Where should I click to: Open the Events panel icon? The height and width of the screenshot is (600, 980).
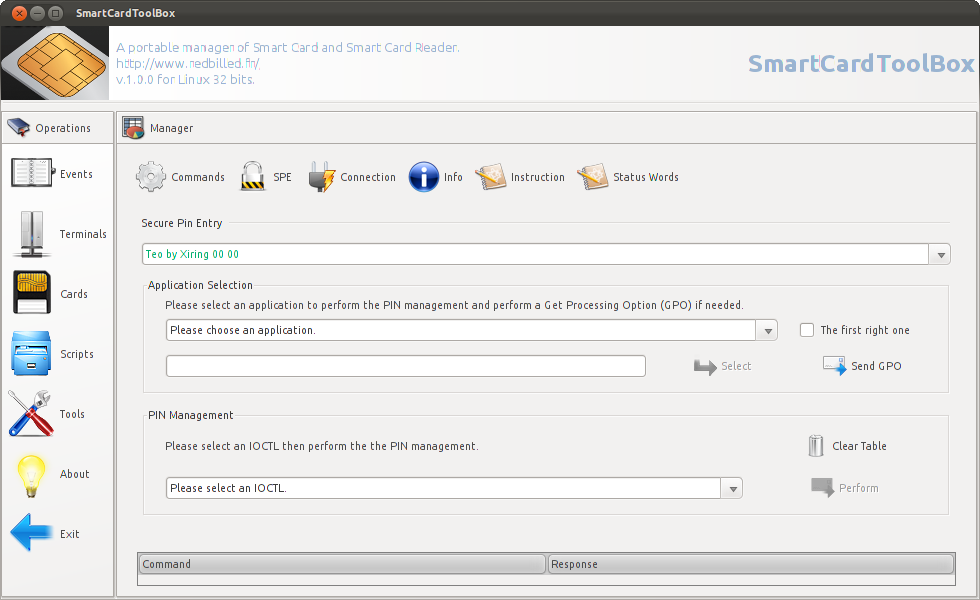(x=31, y=173)
